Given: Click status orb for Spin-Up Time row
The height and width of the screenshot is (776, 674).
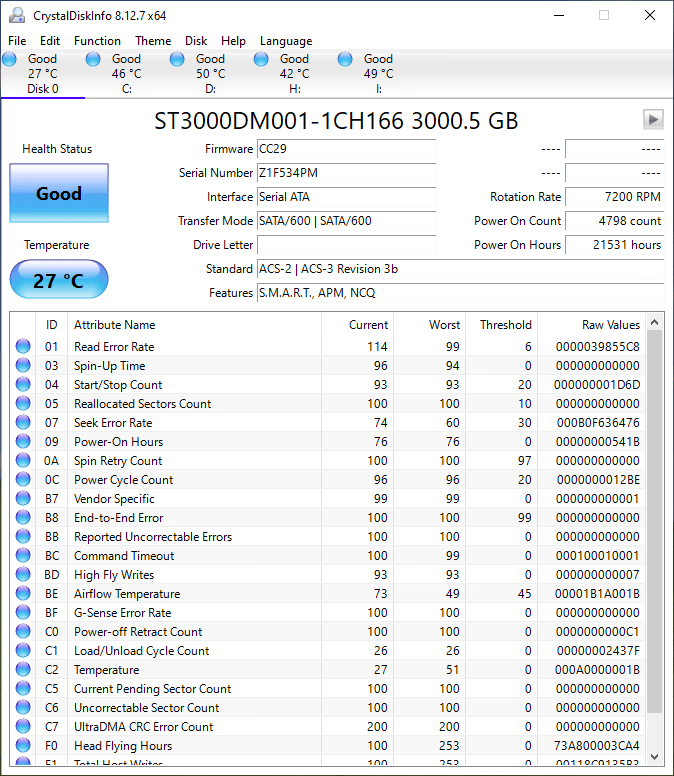Looking at the screenshot, I should [x=23, y=365].
